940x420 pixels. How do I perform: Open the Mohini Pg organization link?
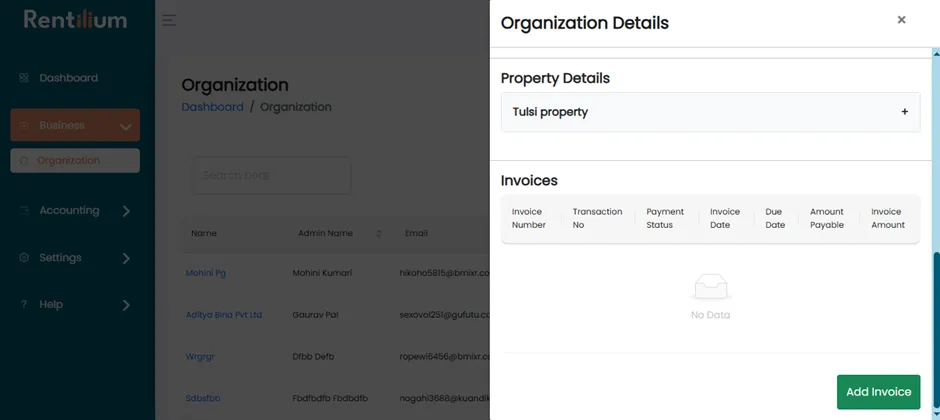tap(206, 273)
